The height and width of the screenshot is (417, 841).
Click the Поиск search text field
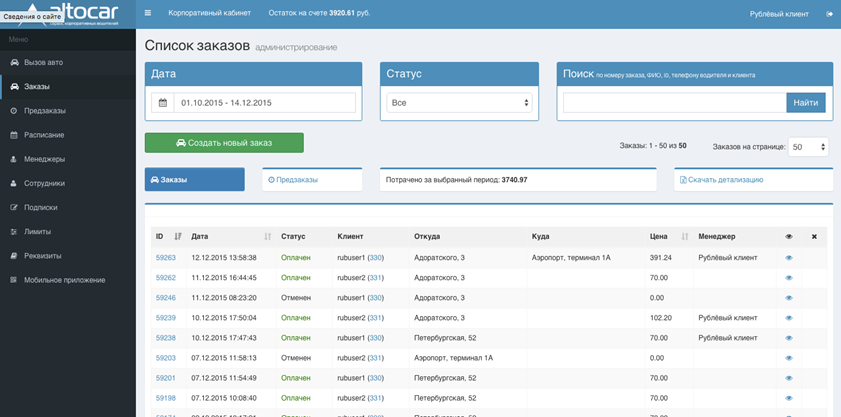(675, 103)
